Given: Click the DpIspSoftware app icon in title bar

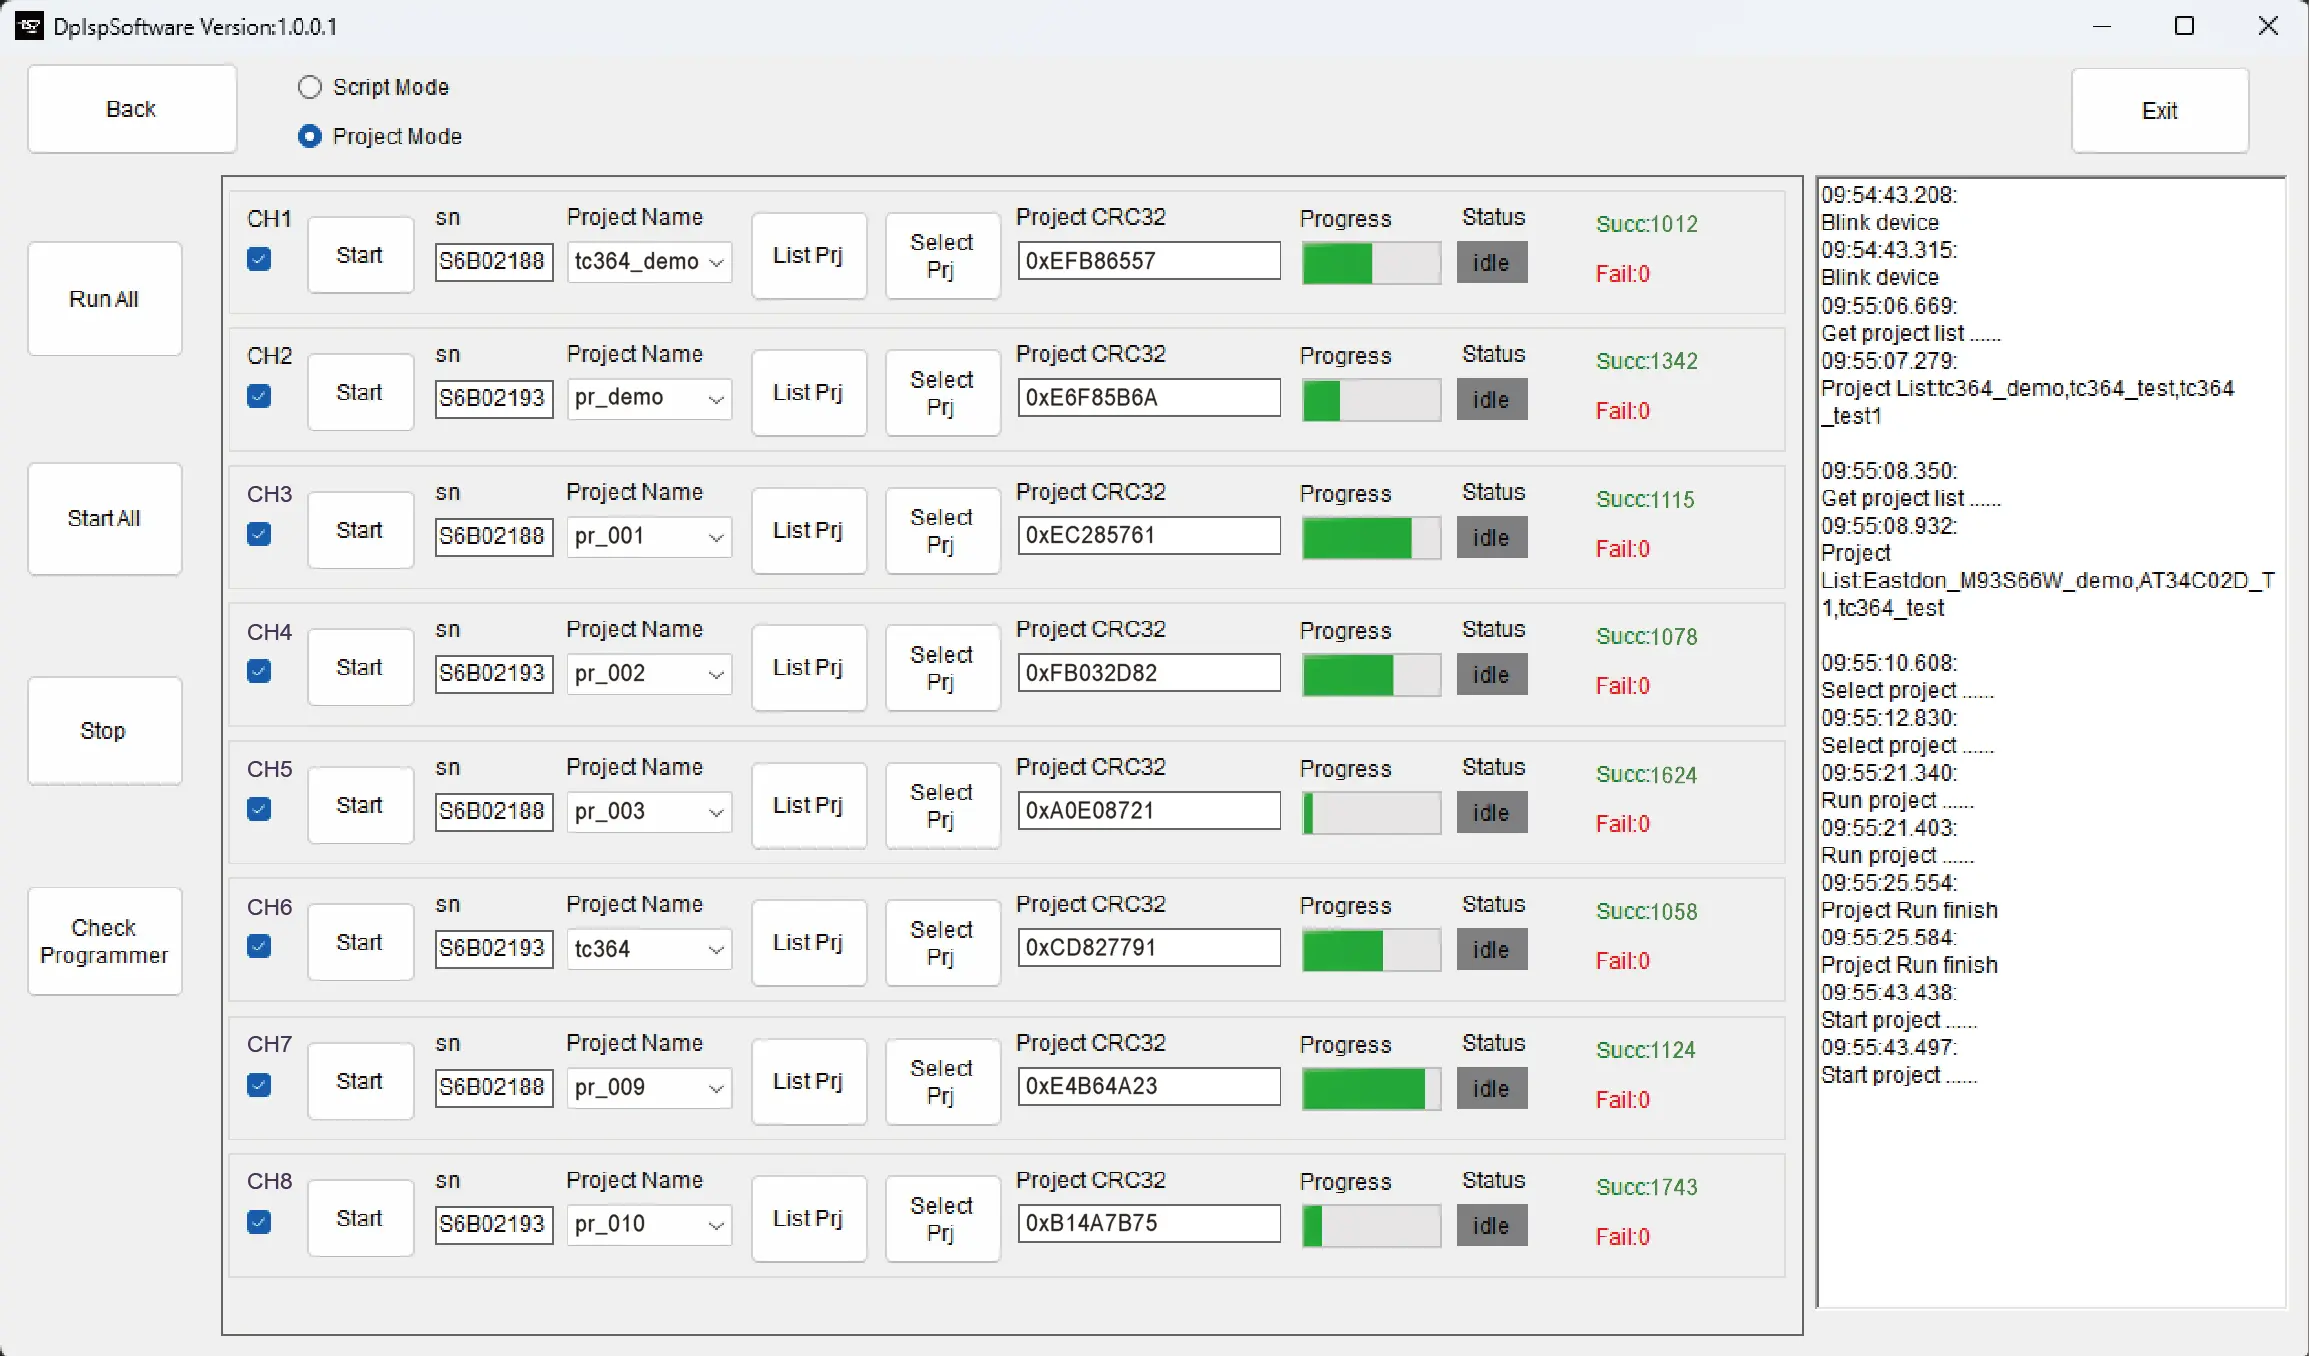Looking at the screenshot, I should click(x=28, y=27).
